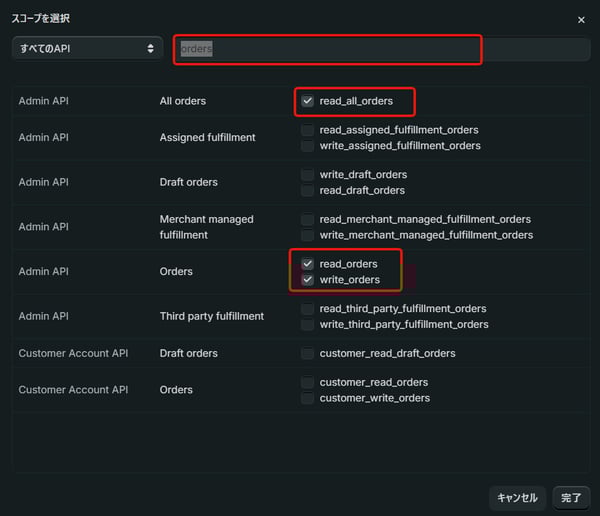Screen dimensions: 600x516
Task: Check the read_draft_orders checkbox
Action: (x=308, y=190)
